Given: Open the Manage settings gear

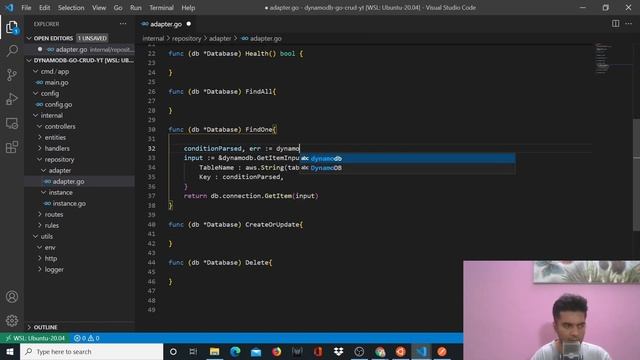Looking at the screenshot, I should point(12,320).
